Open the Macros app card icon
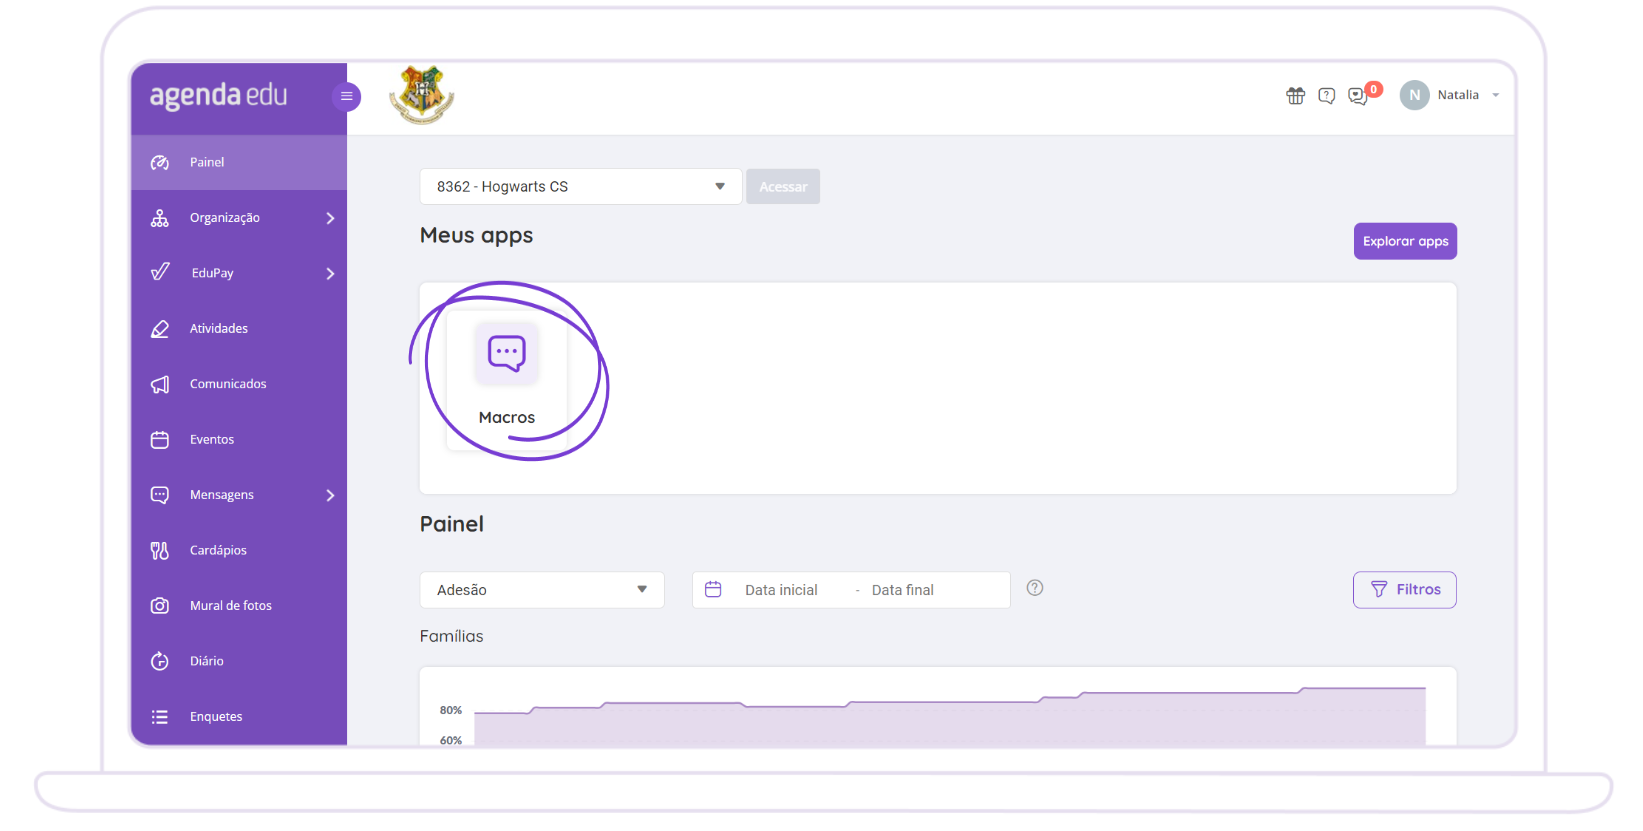Image resolution: width=1643 pixels, height=831 pixels. [507, 353]
